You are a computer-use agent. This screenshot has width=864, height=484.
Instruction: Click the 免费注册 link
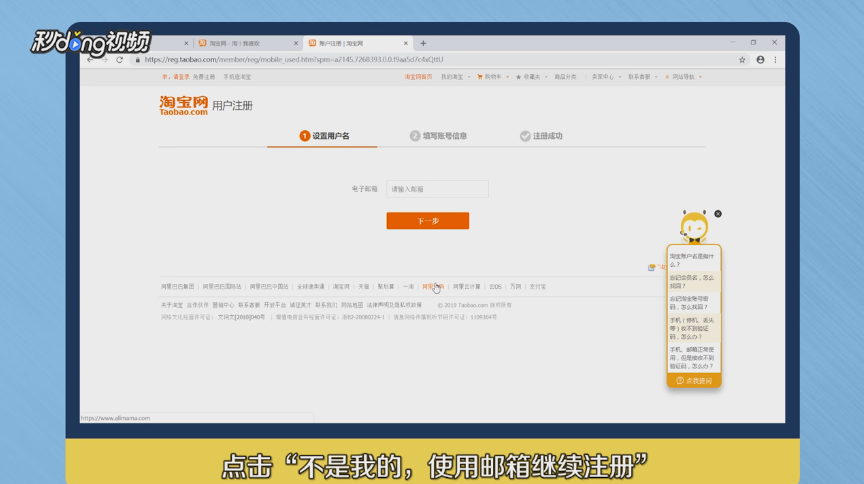204,77
